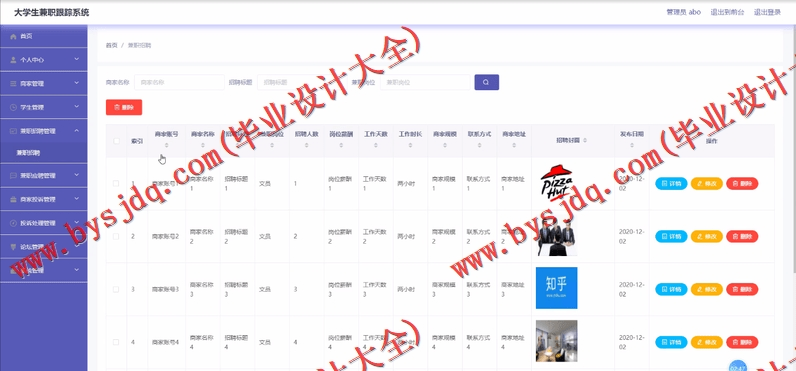Select the header select-all checkbox
796x371 pixels.
(x=116, y=141)
